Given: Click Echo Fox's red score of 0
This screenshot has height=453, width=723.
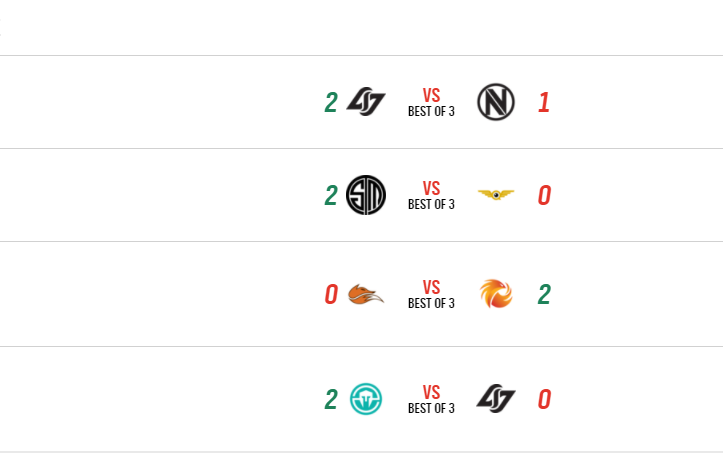Looking at the screenshot, I should coord(330,295).
